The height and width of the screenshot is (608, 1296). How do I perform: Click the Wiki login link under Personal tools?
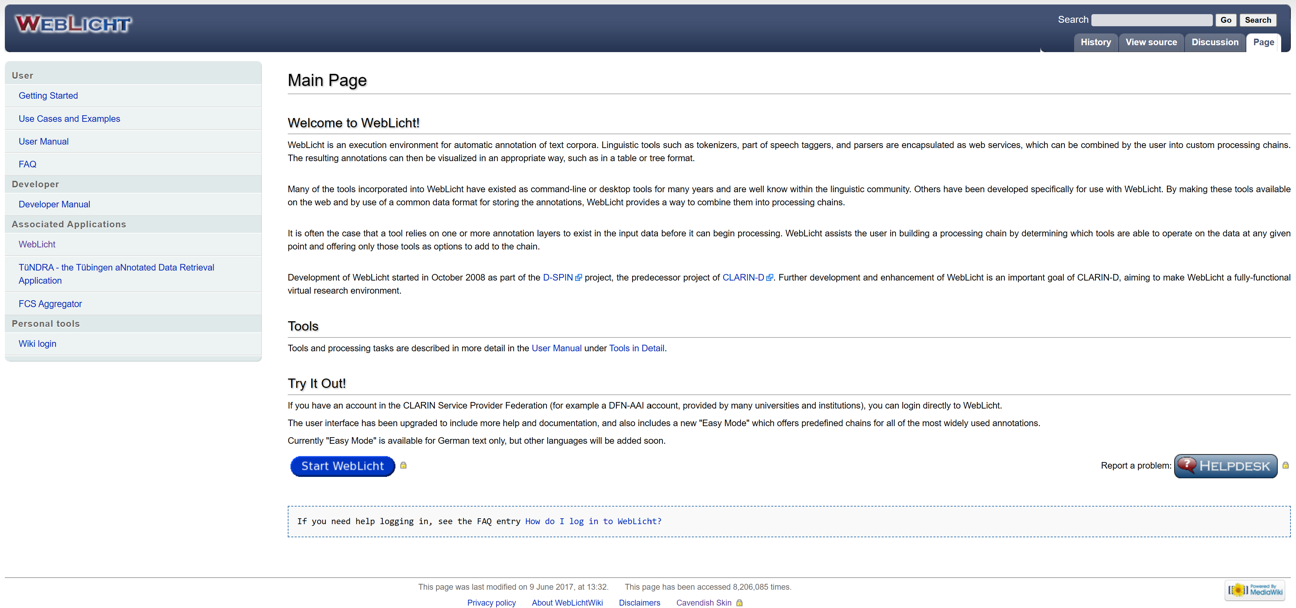[37, 343]
